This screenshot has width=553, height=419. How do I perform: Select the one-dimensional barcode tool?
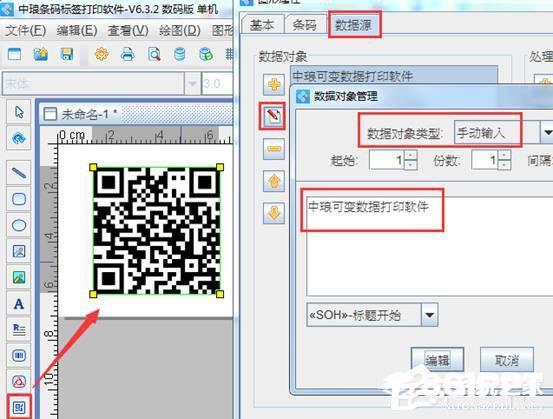click(x=19, y=356)
